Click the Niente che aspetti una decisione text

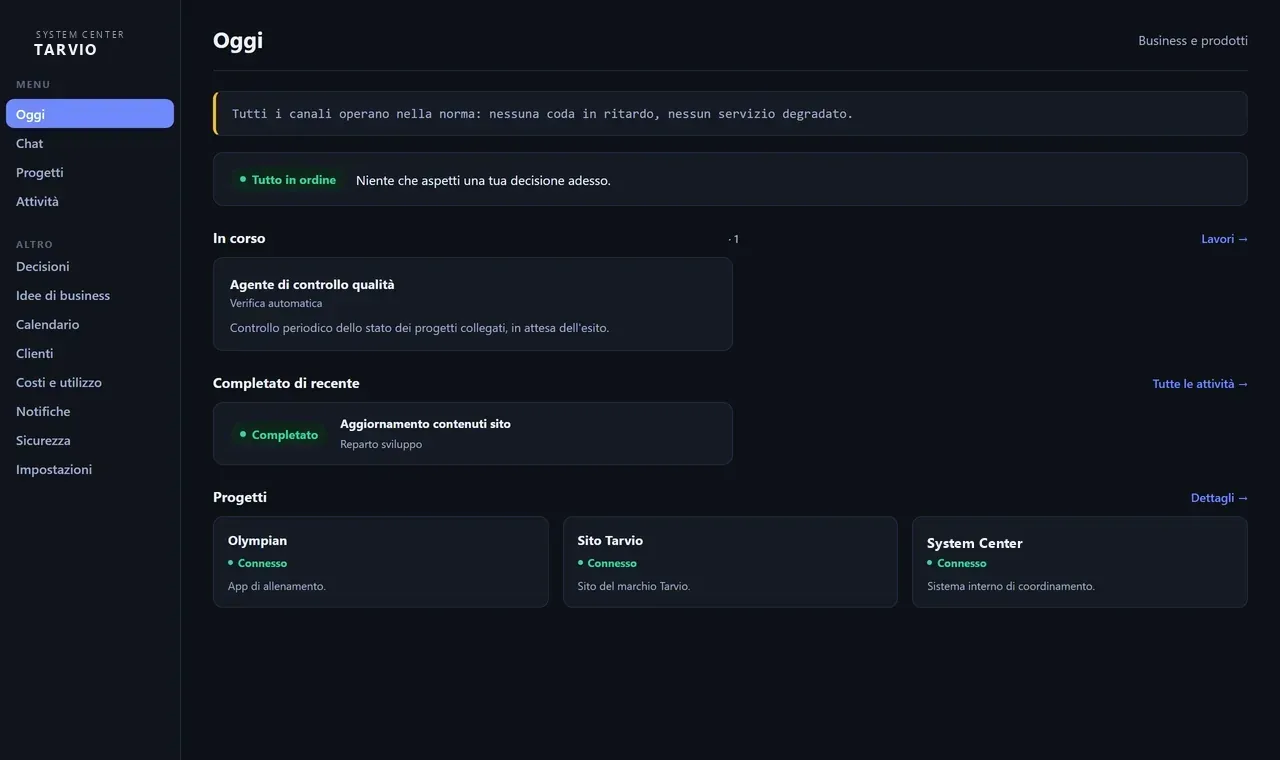[483, 181]
